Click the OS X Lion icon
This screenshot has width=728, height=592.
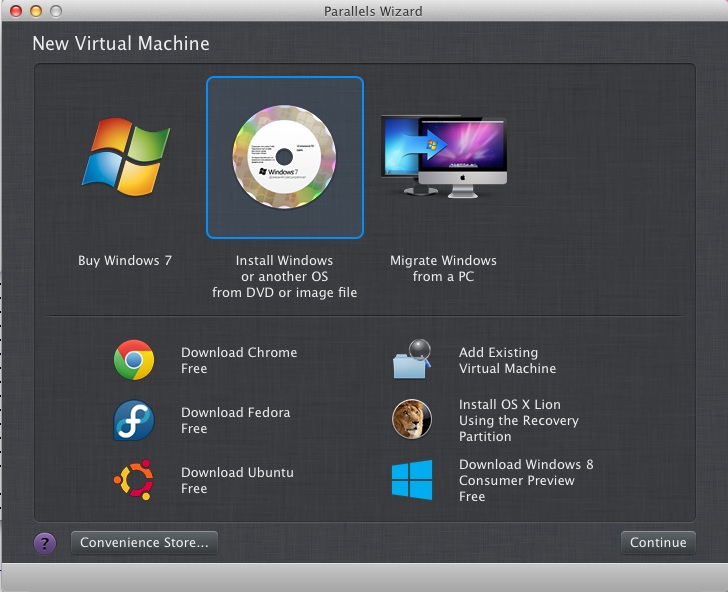tap(412, 419)
